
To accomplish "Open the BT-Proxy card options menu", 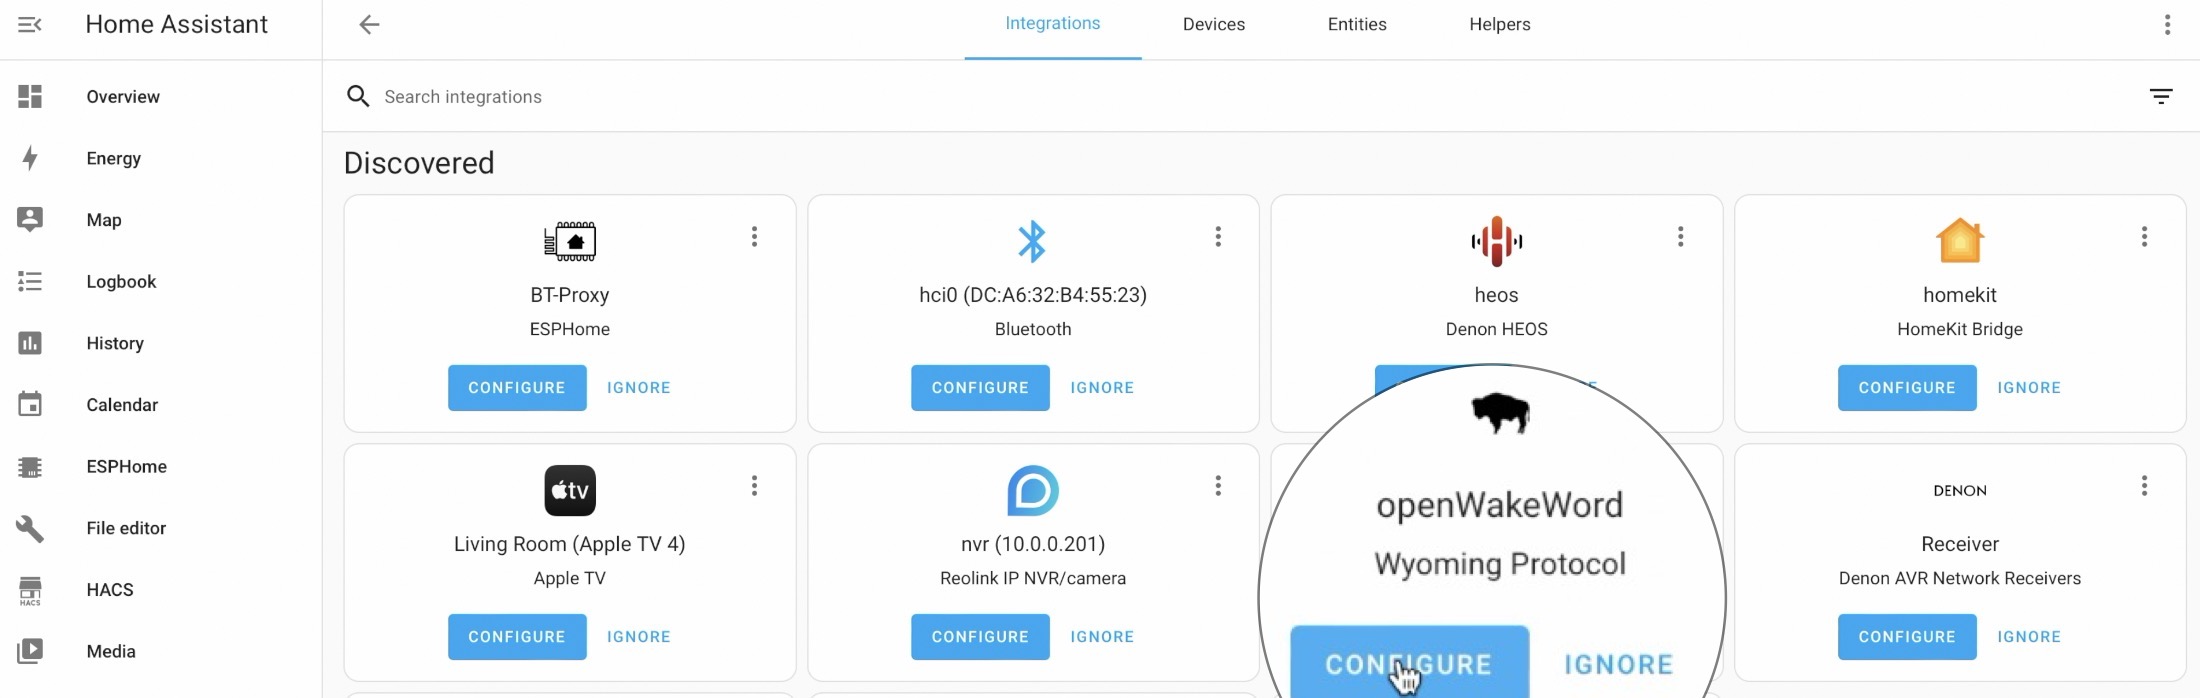I will 754,236.
